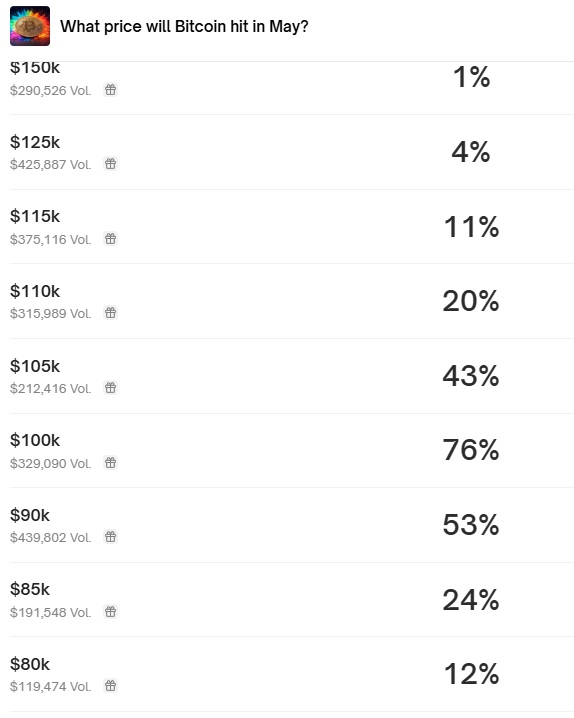Open the gift icon for the $90k market
The width and height of the screenshot is (574, 718).
tap(110, 536)
